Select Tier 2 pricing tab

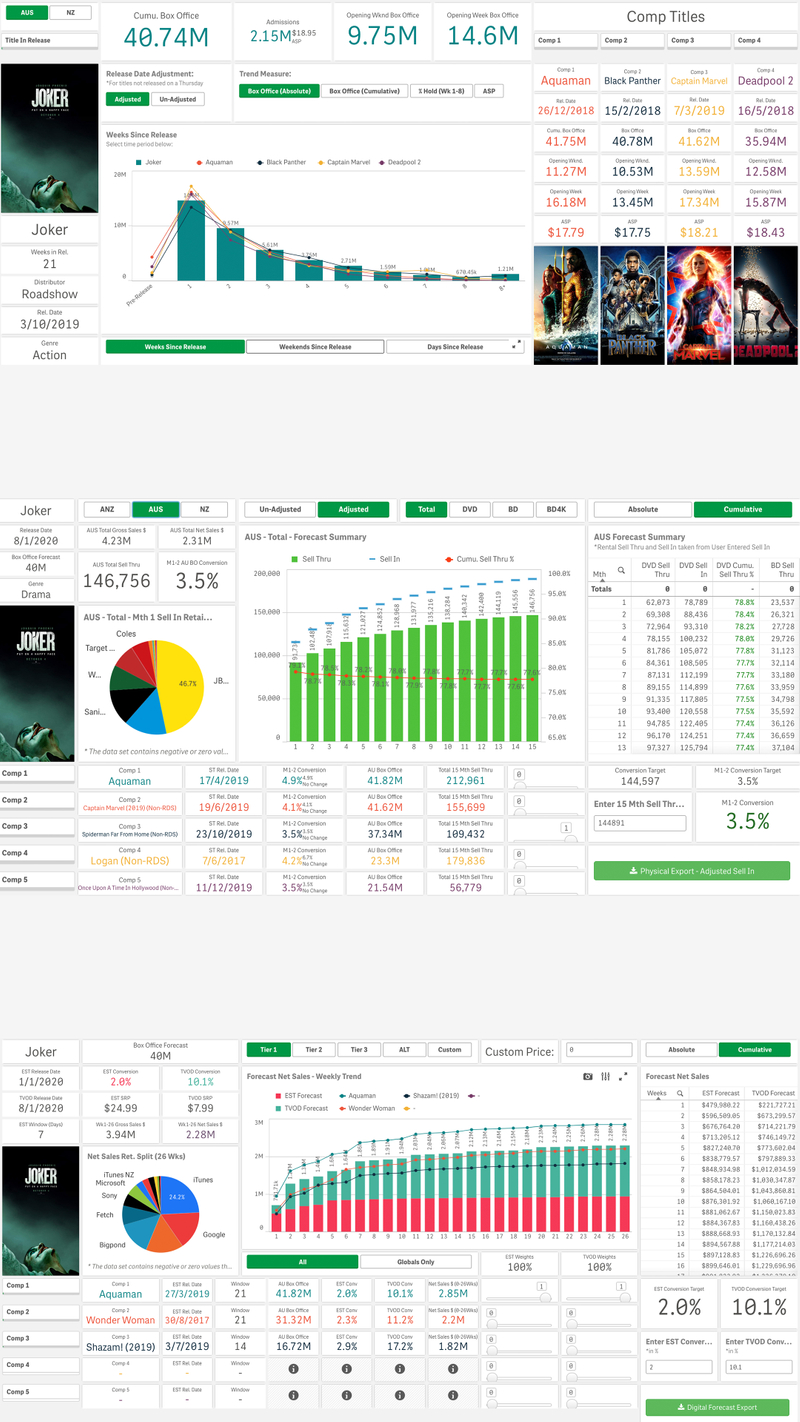[x=314, y=1050]
